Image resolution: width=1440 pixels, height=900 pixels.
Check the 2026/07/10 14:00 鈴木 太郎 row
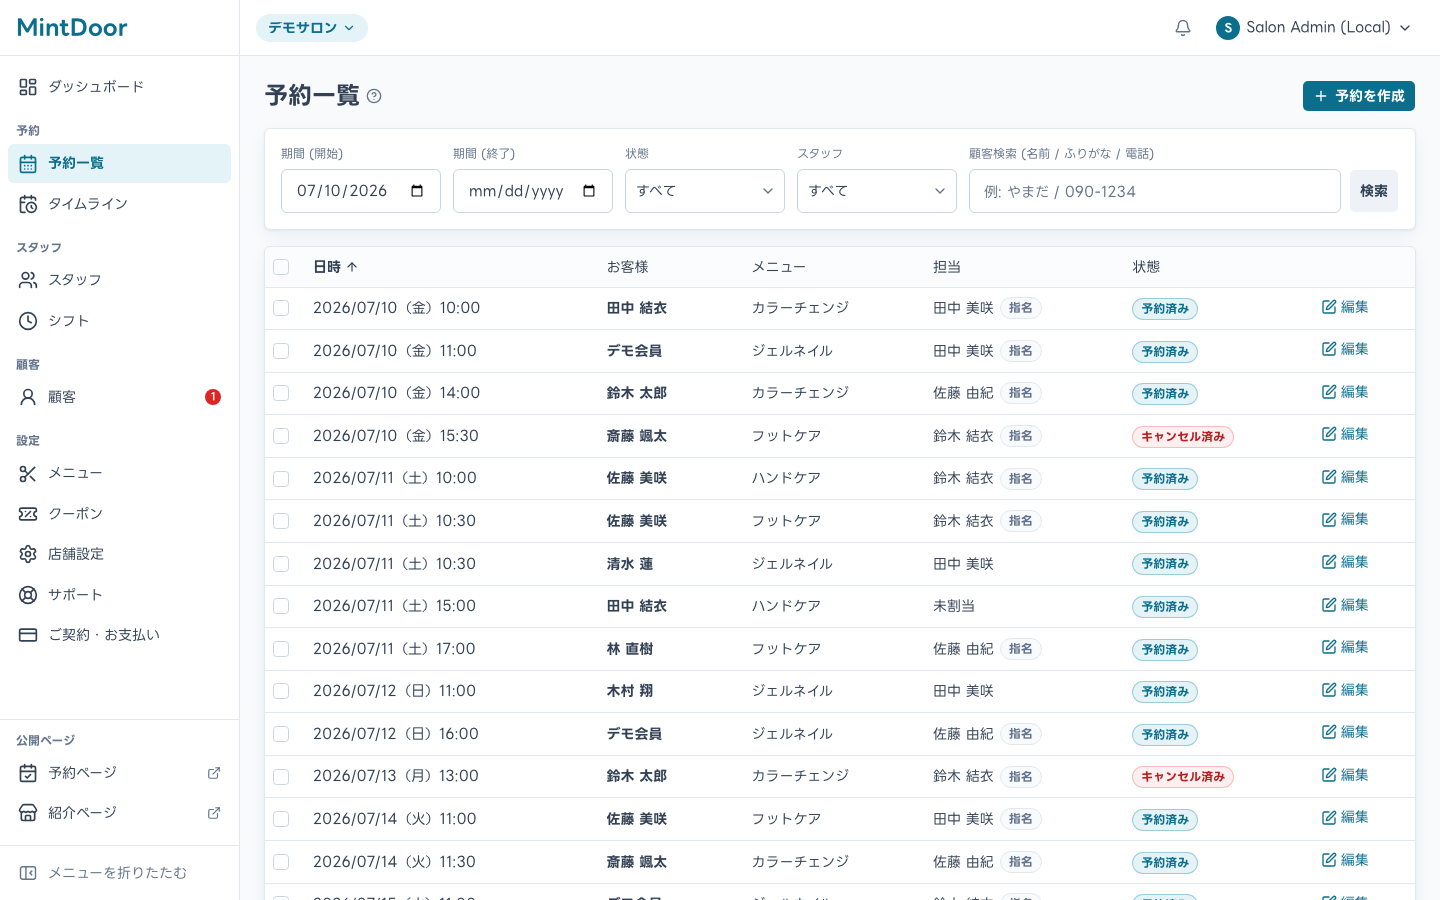[281, 393]
